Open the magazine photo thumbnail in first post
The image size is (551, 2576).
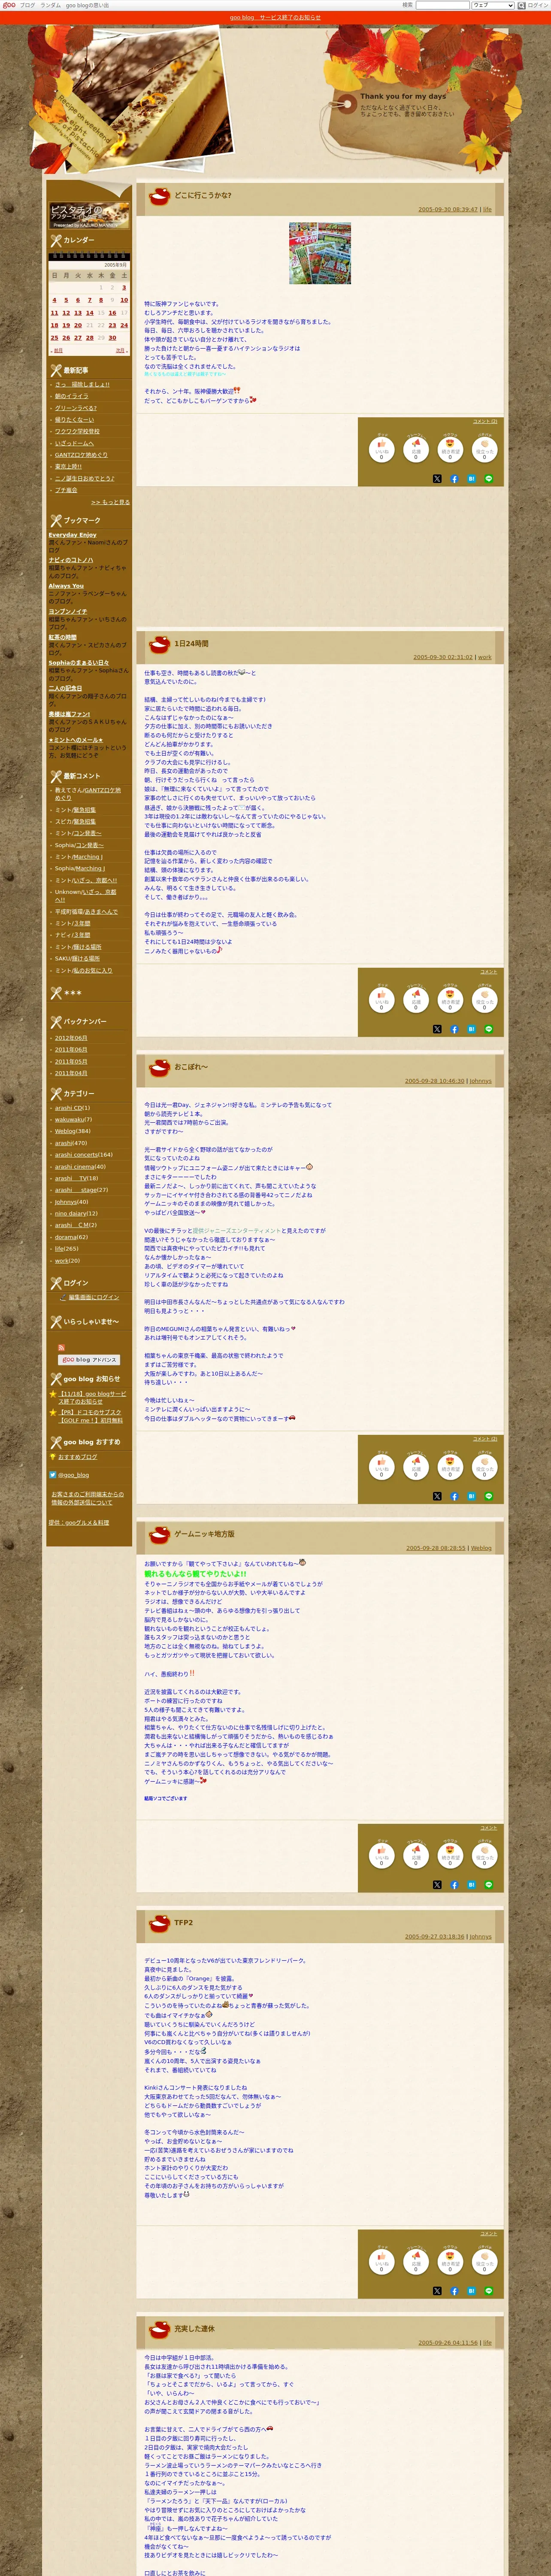[320, 253]
